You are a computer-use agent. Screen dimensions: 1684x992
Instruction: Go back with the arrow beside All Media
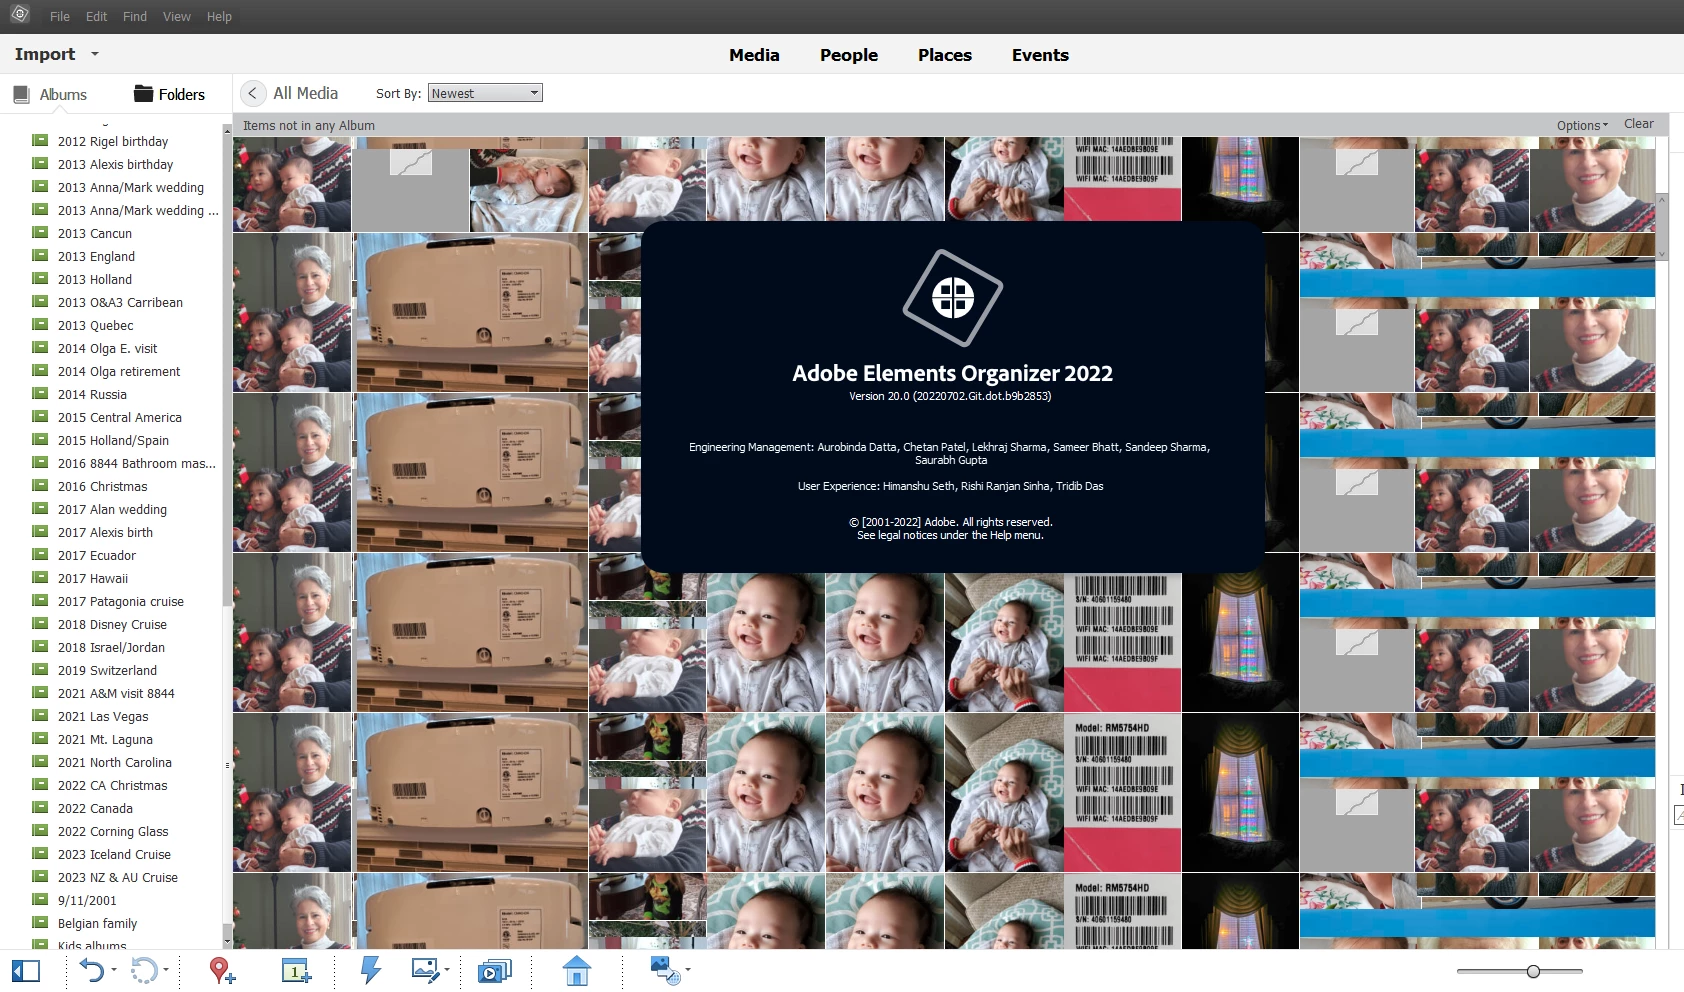[x=253, y=93]
